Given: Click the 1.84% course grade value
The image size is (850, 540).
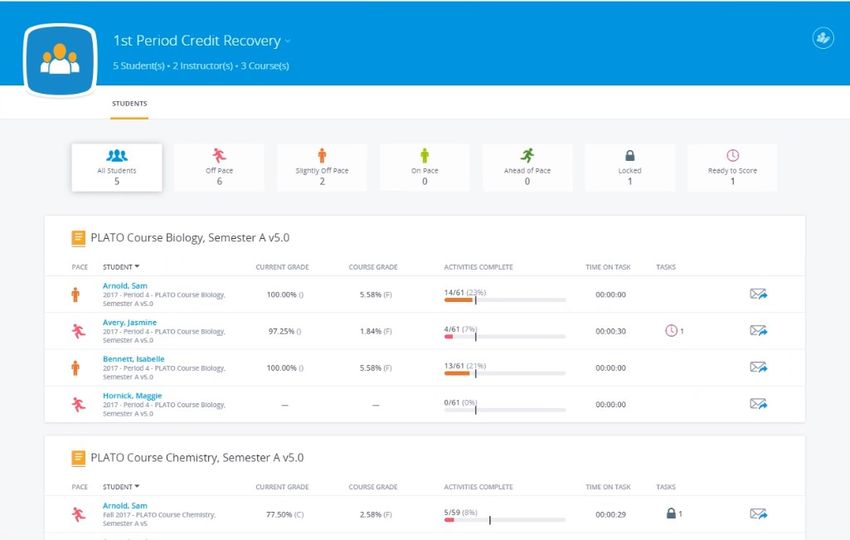Looking at the screenshot, I should point(376,331).
